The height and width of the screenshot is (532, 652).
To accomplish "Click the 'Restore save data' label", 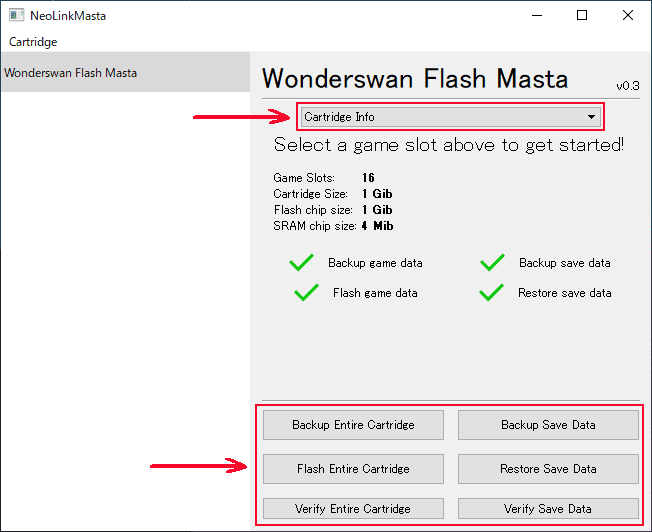I will (x=565, y=293).
